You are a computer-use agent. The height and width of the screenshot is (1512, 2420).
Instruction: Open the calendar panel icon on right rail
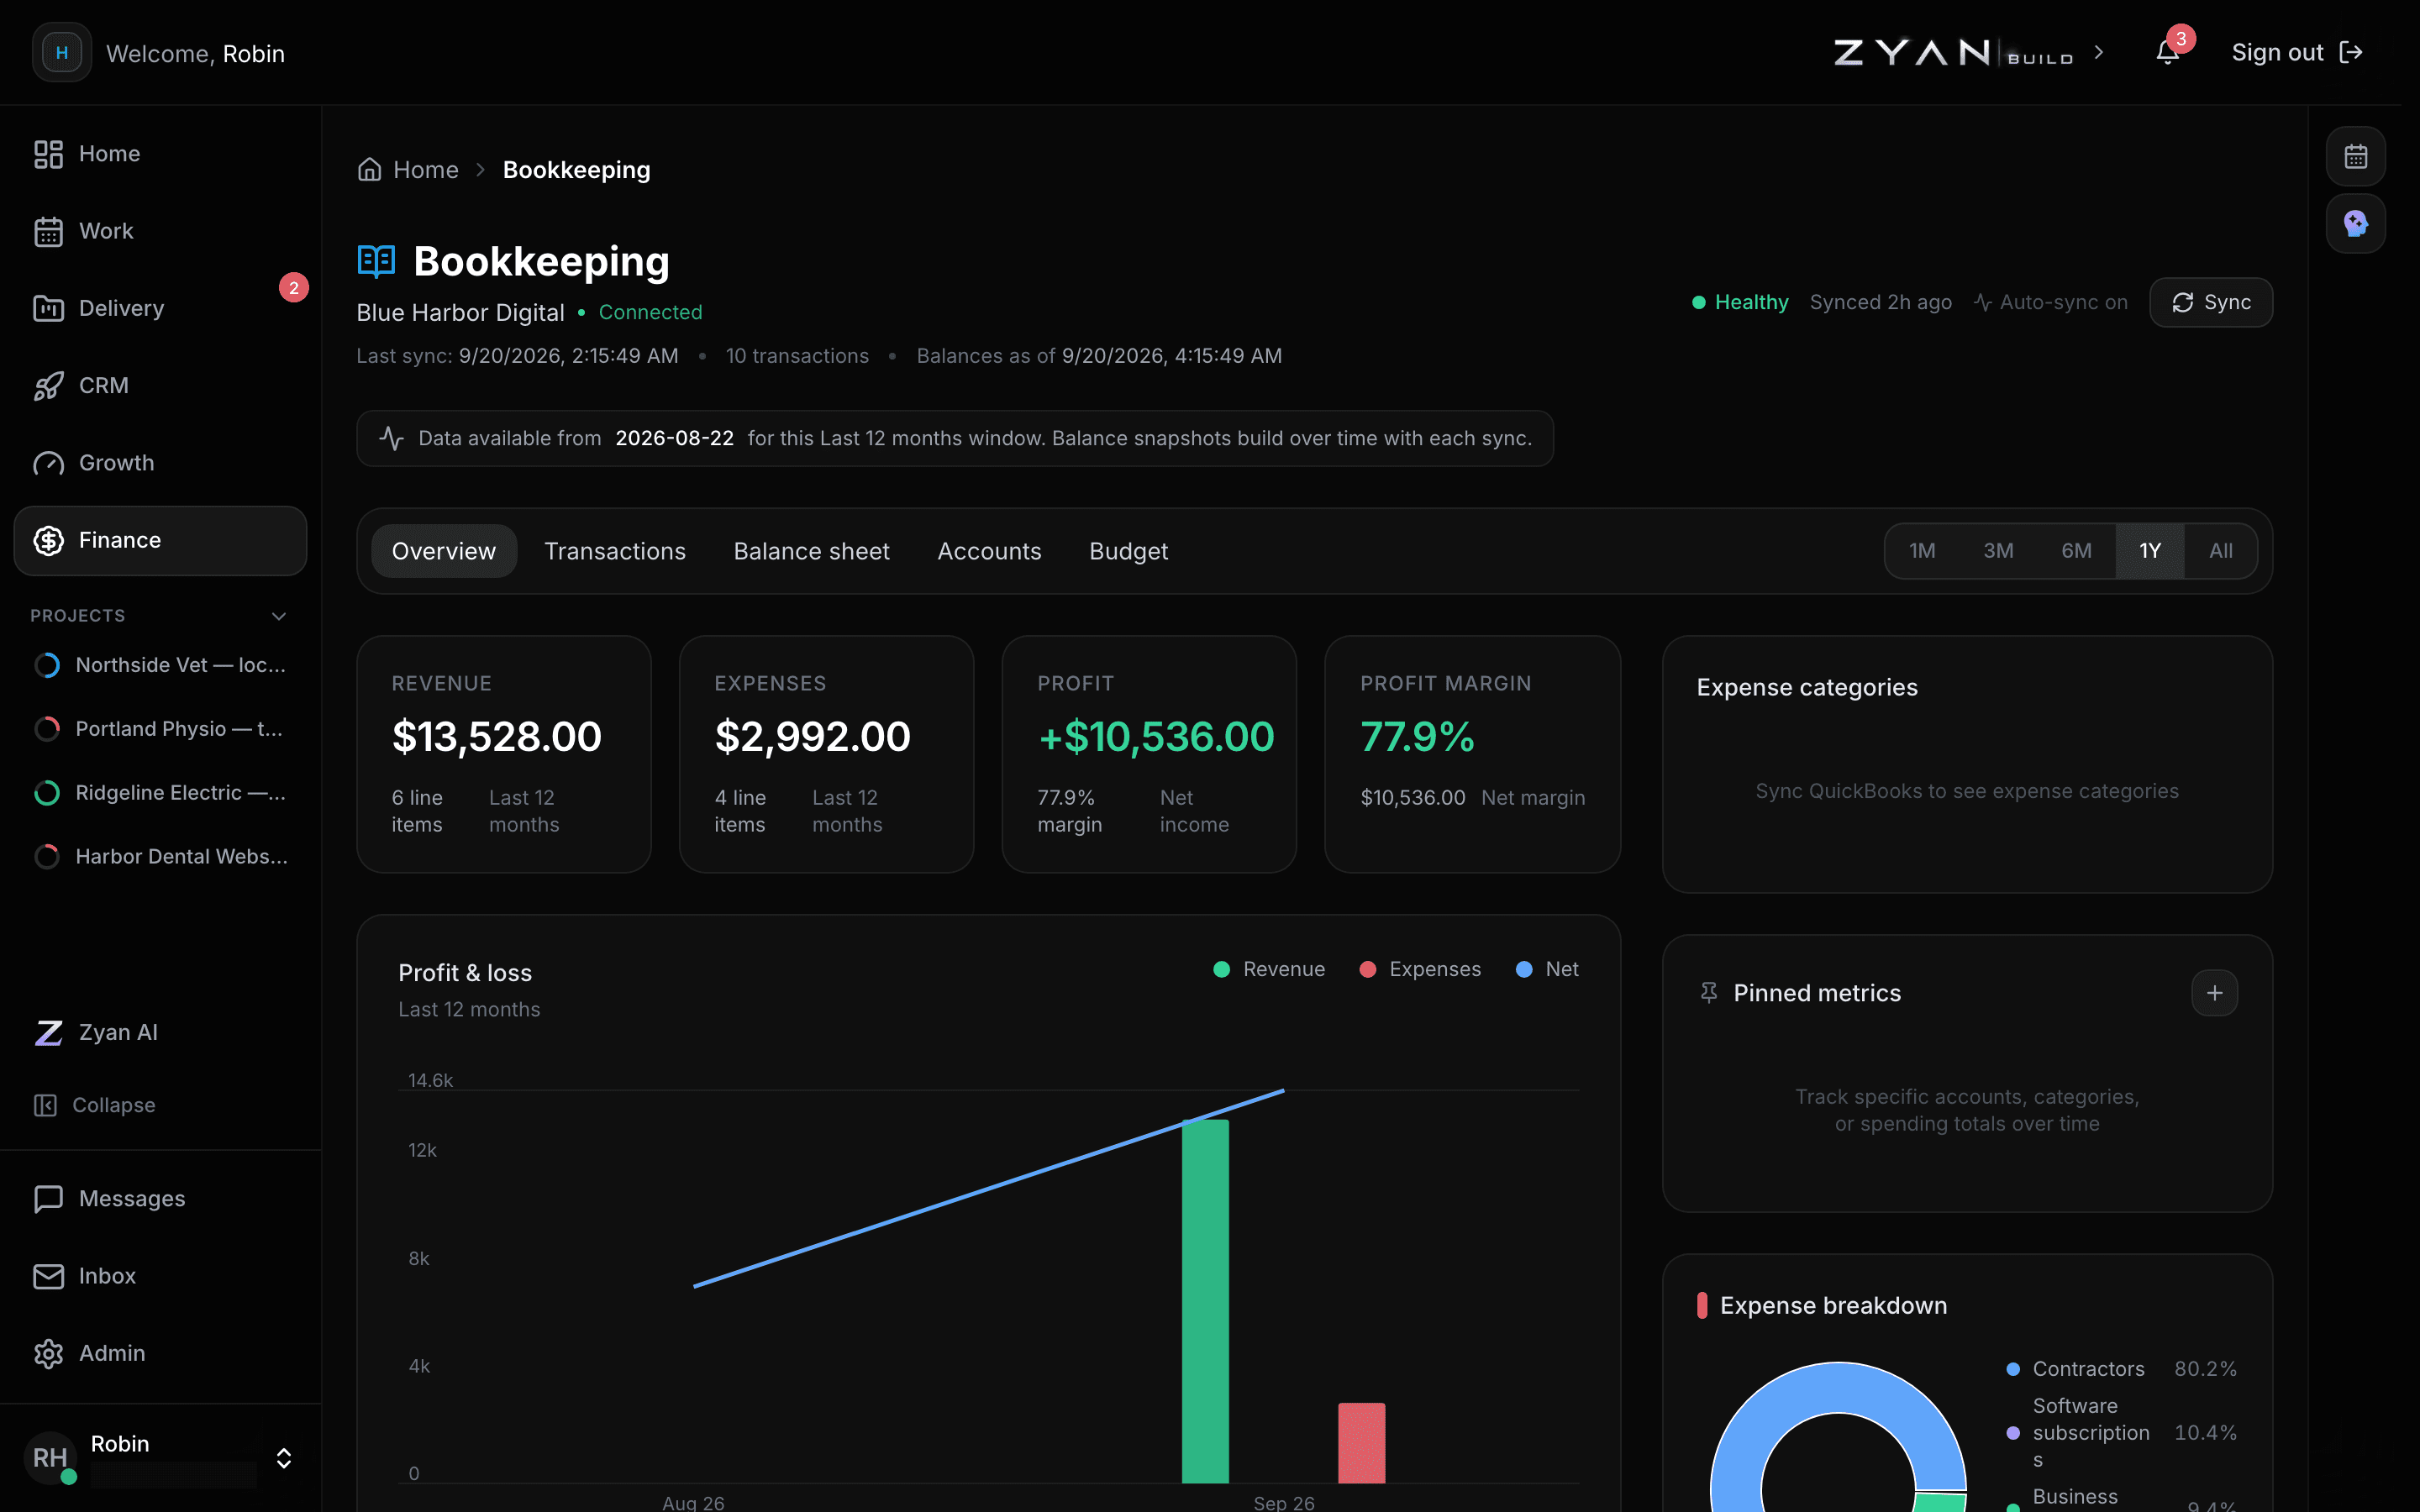pos(2356,156)
